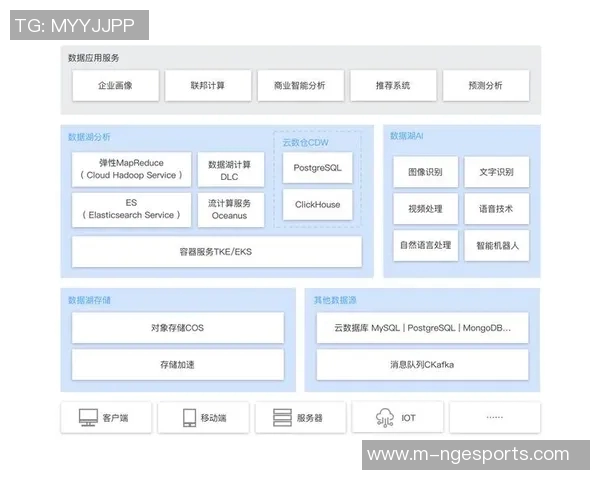Select ES Elasticsearch Service box
This screenshot has height=480, width=600.
pyautogui.click(x=131, y=209)
